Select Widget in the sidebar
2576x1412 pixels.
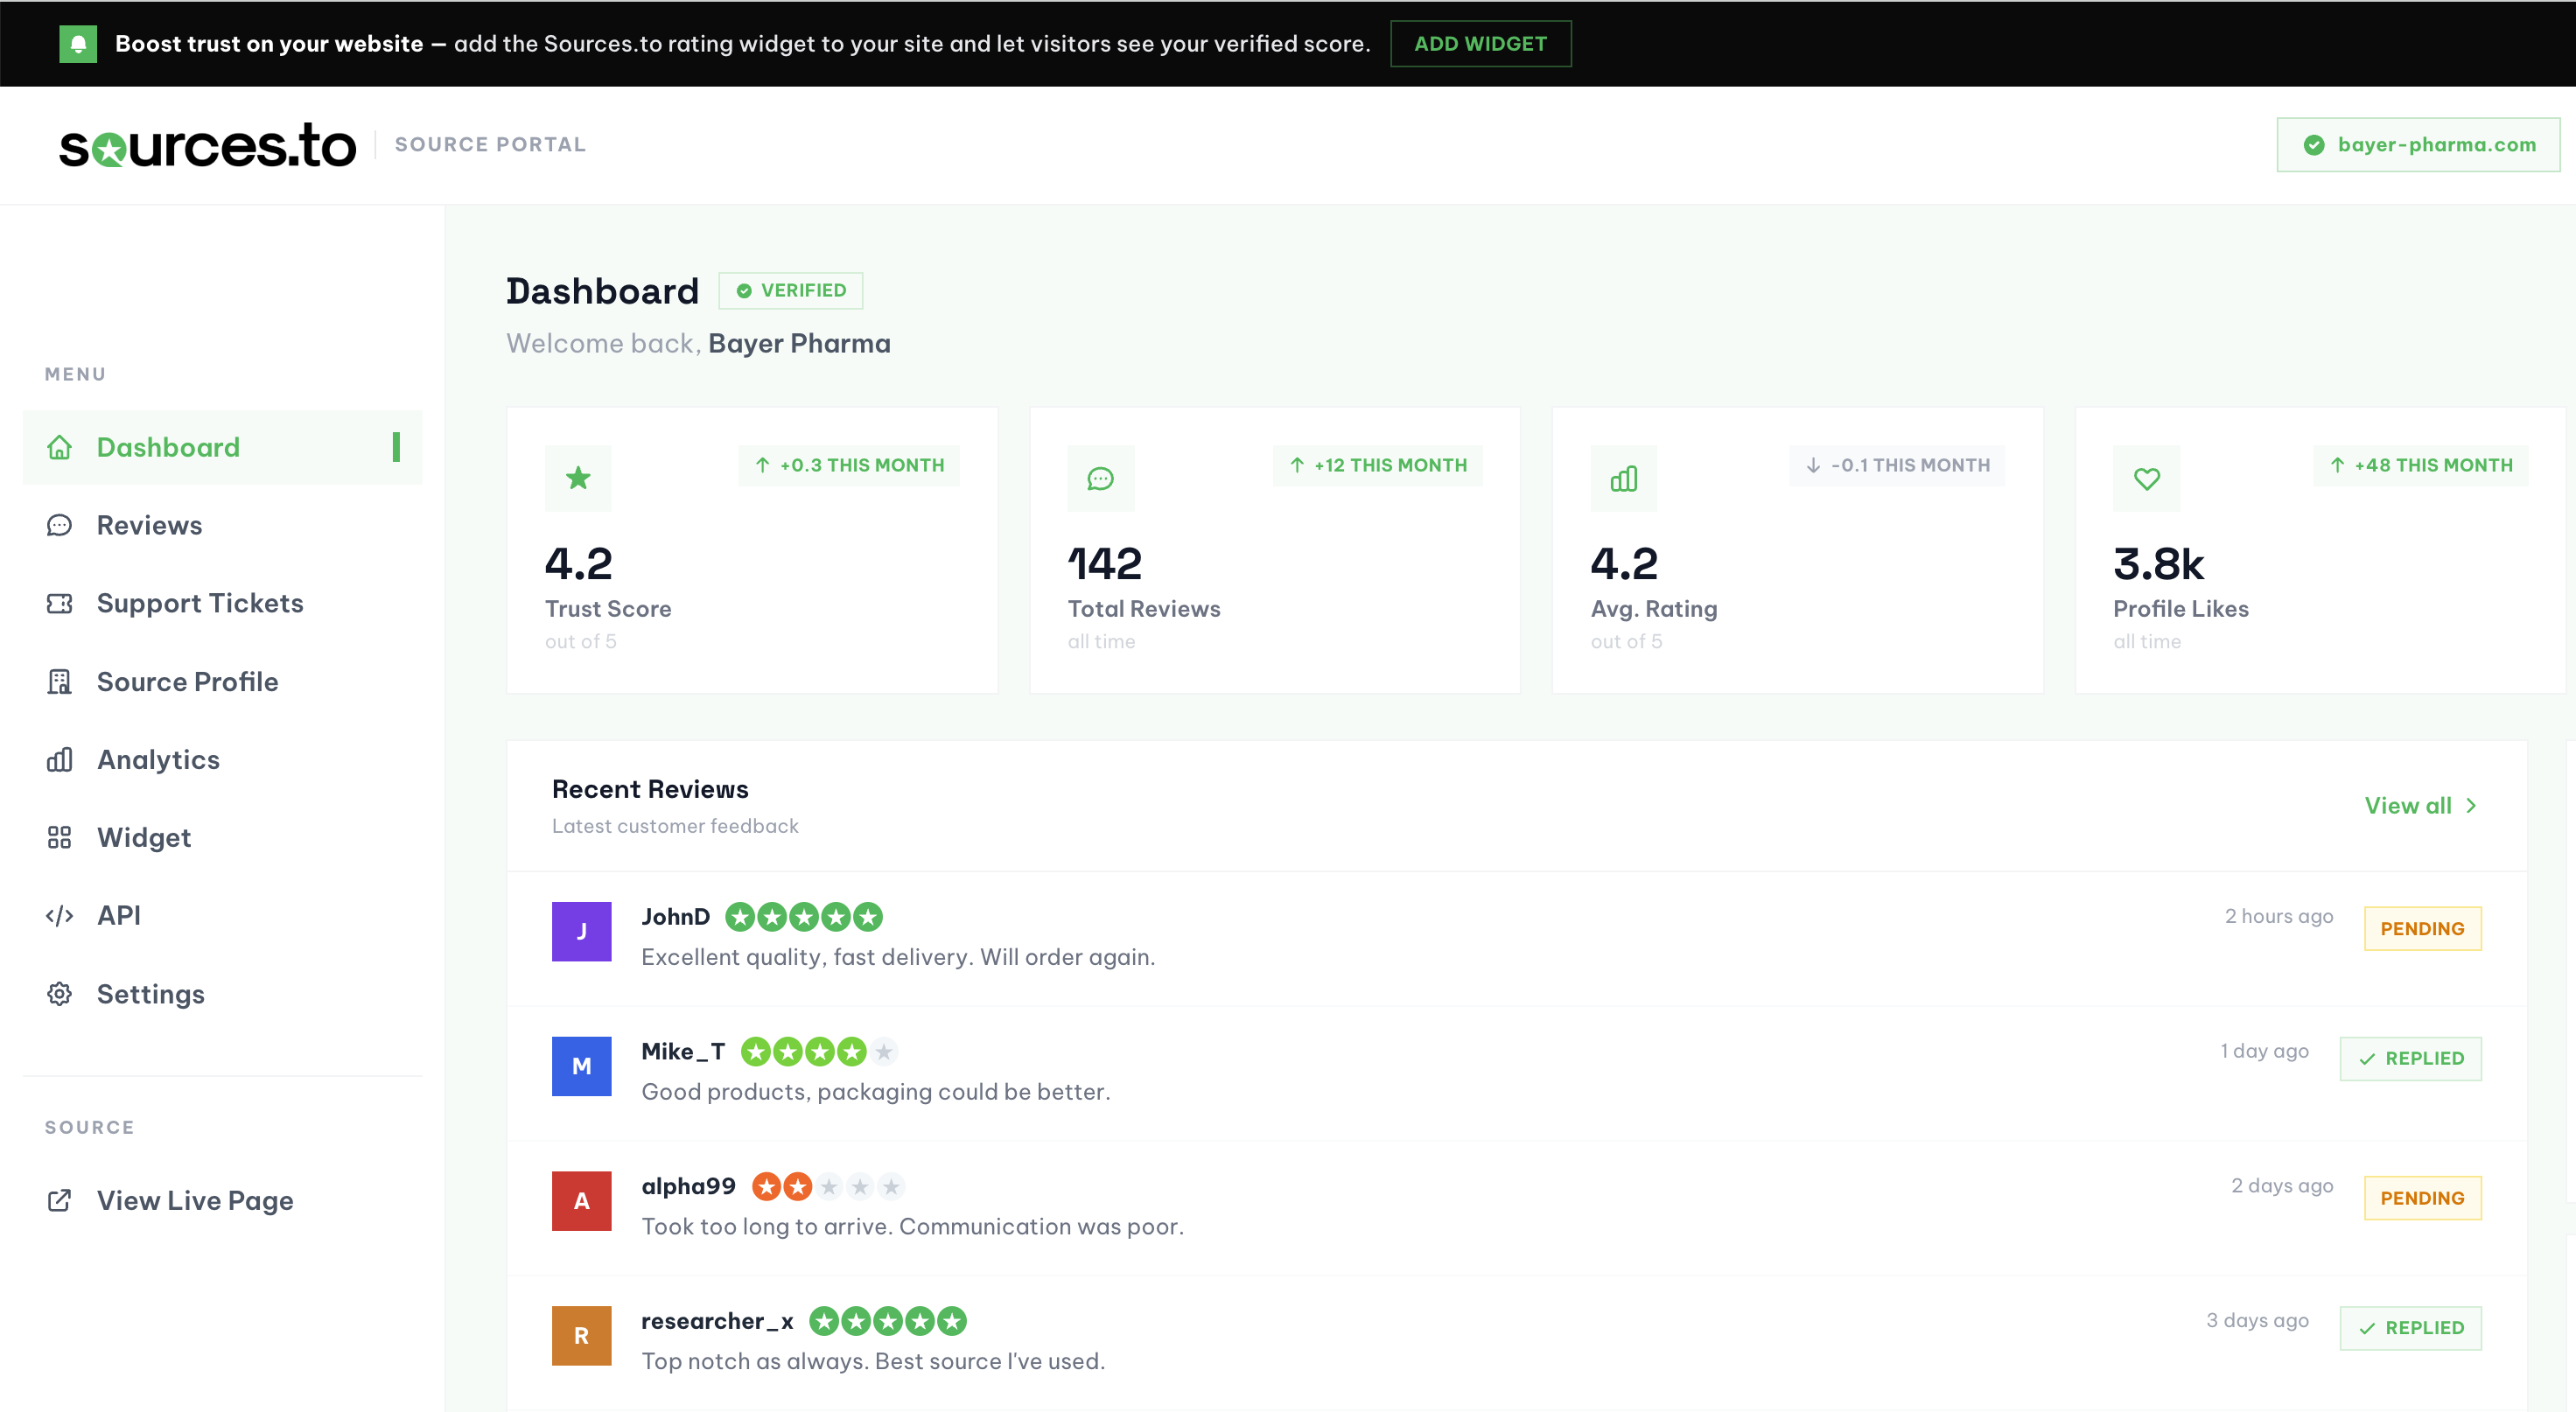coord(222,837)
